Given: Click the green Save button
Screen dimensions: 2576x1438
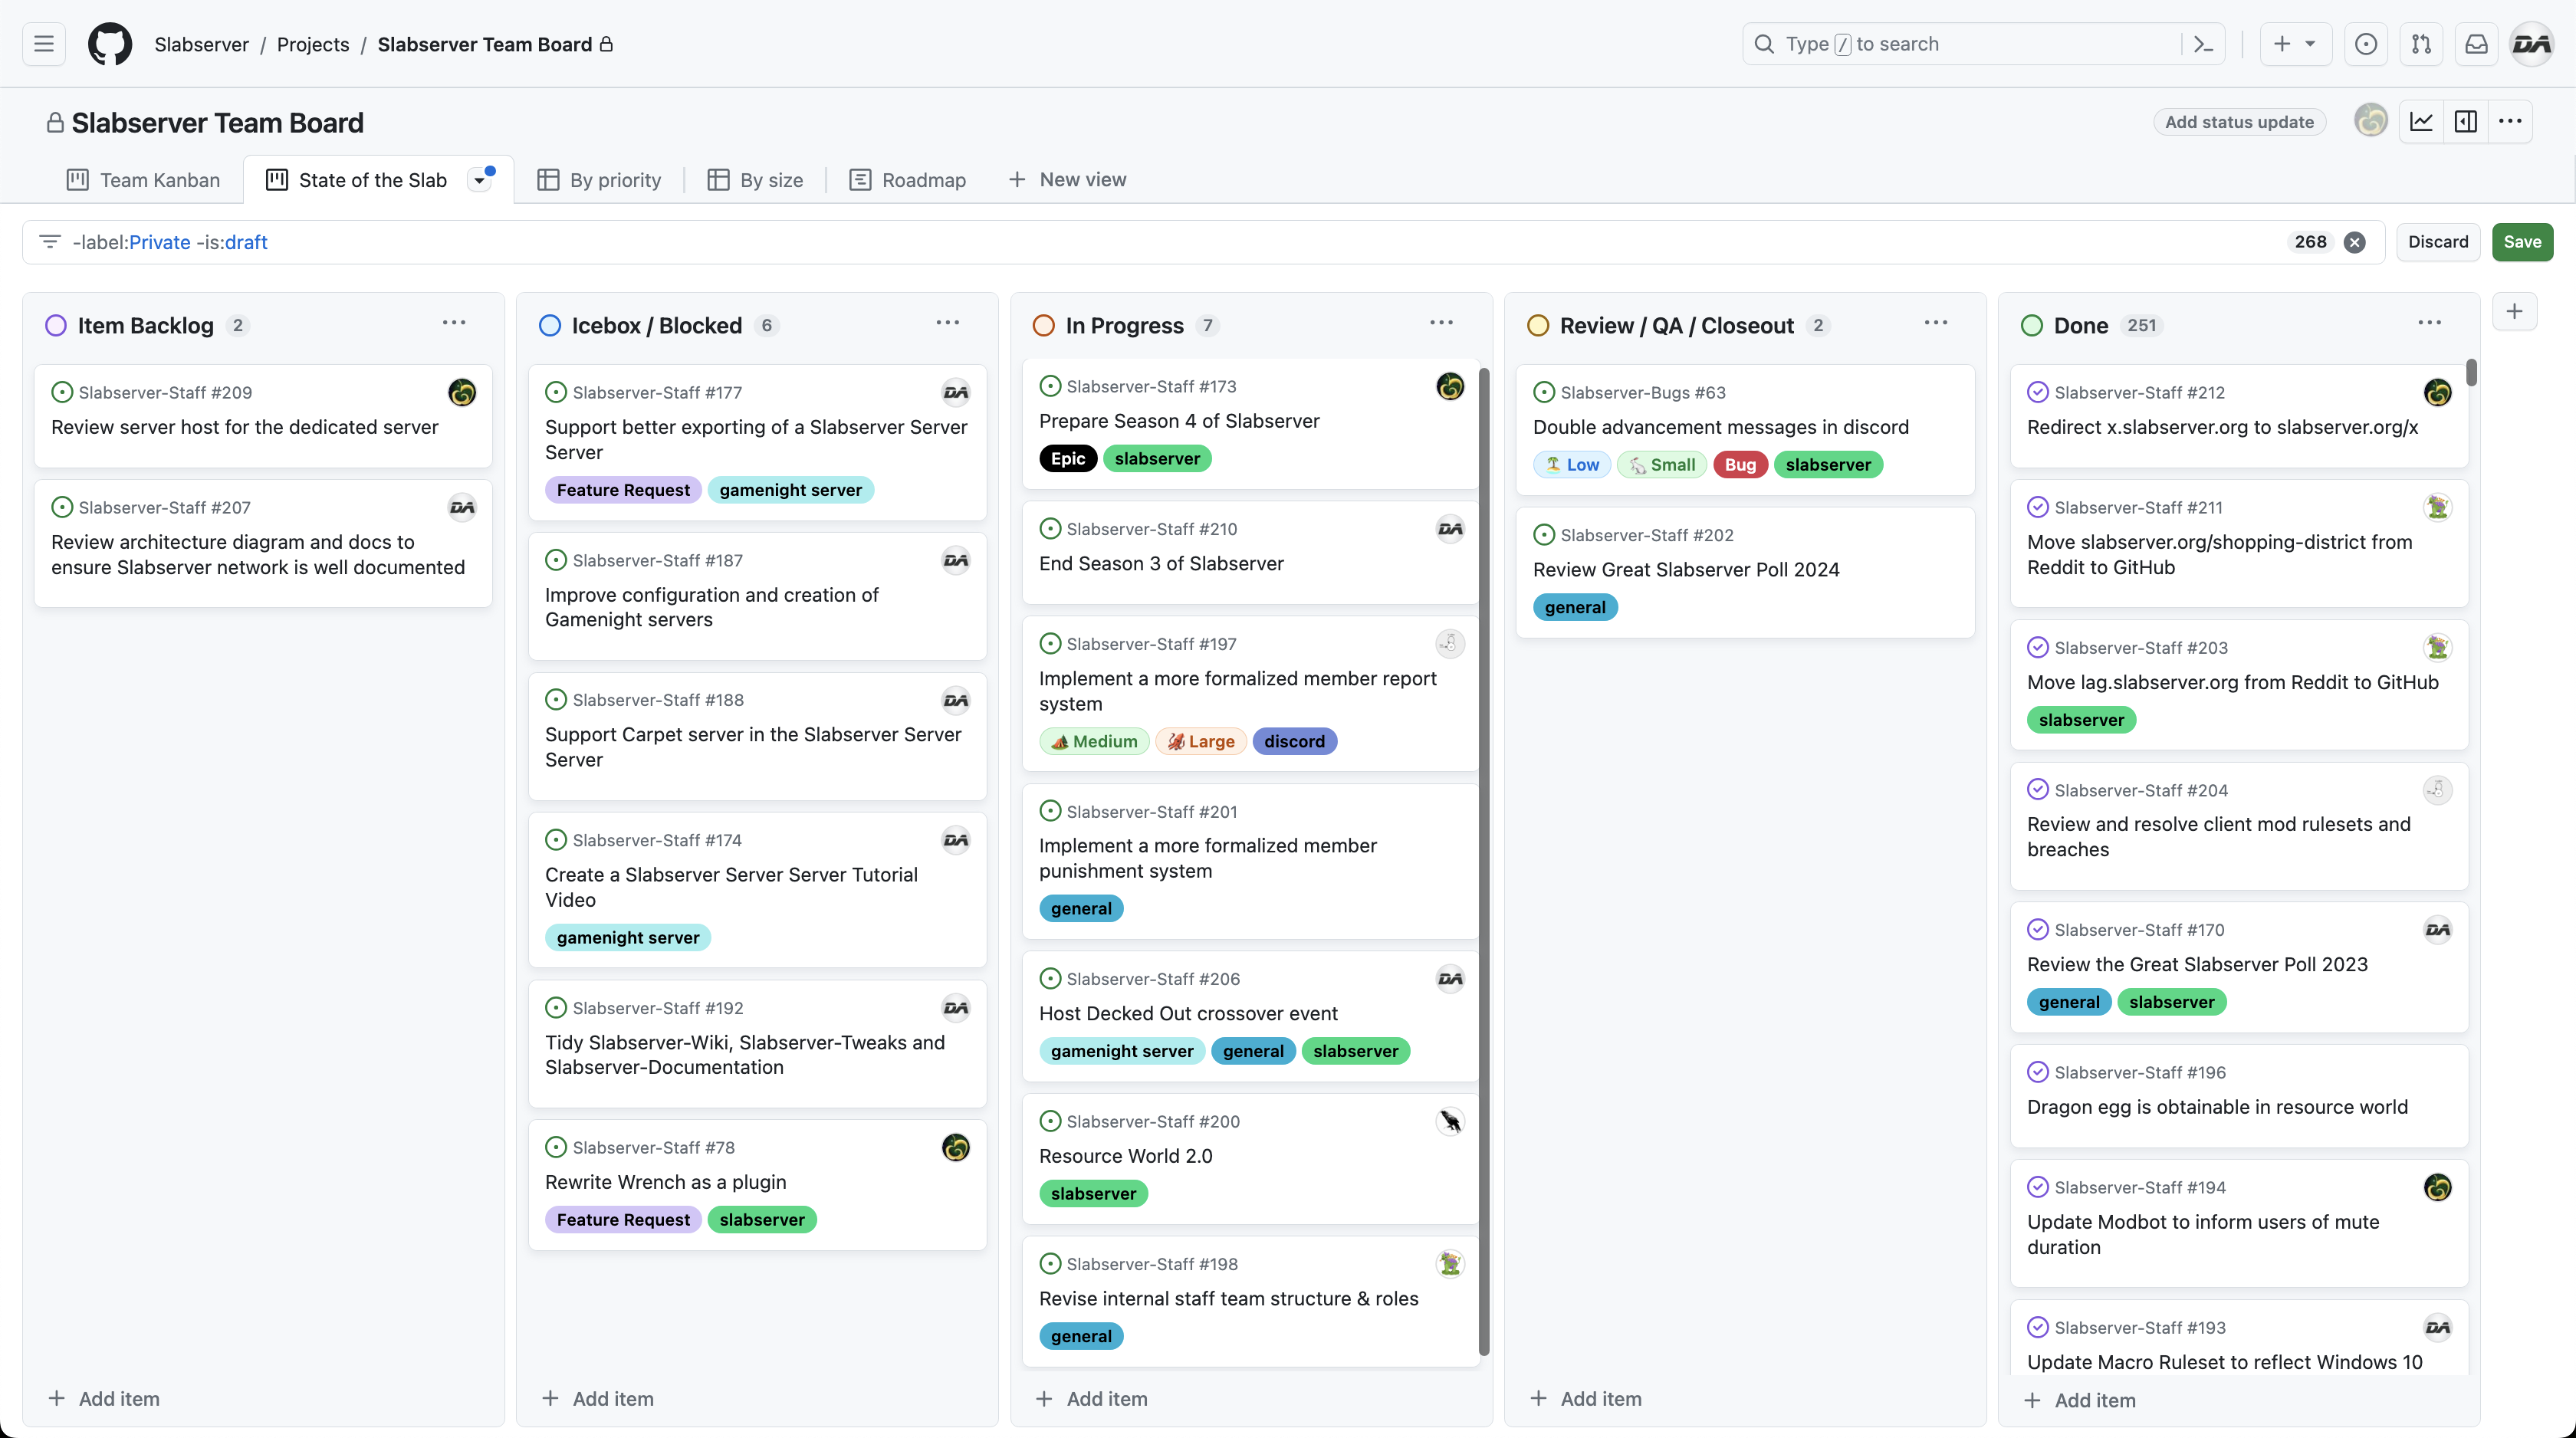Looking at the screenshot, I should click(2521, 242).
